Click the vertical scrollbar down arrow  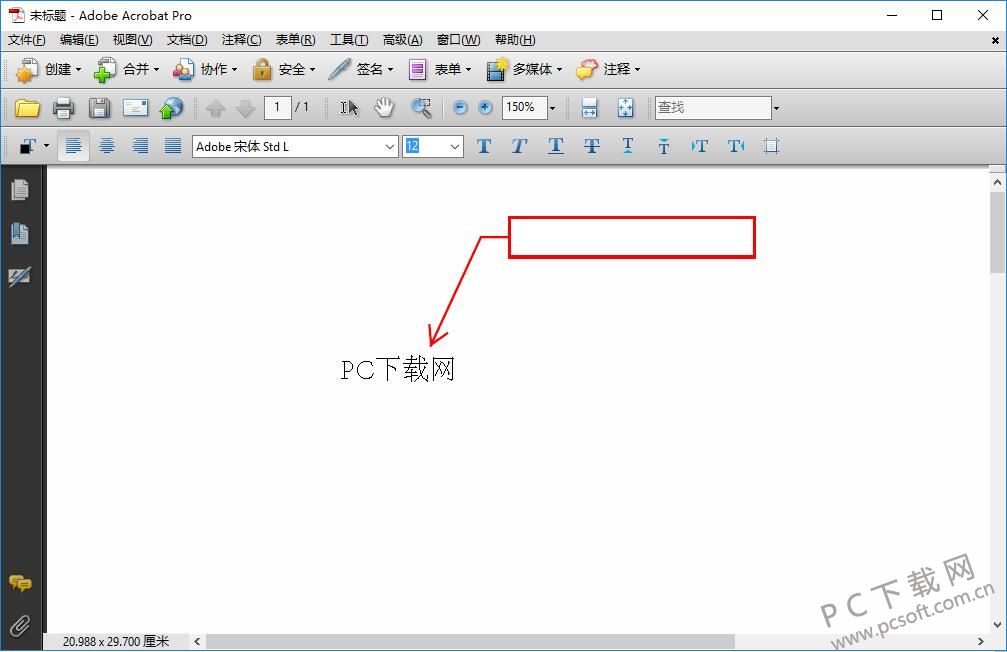point(997,624)
